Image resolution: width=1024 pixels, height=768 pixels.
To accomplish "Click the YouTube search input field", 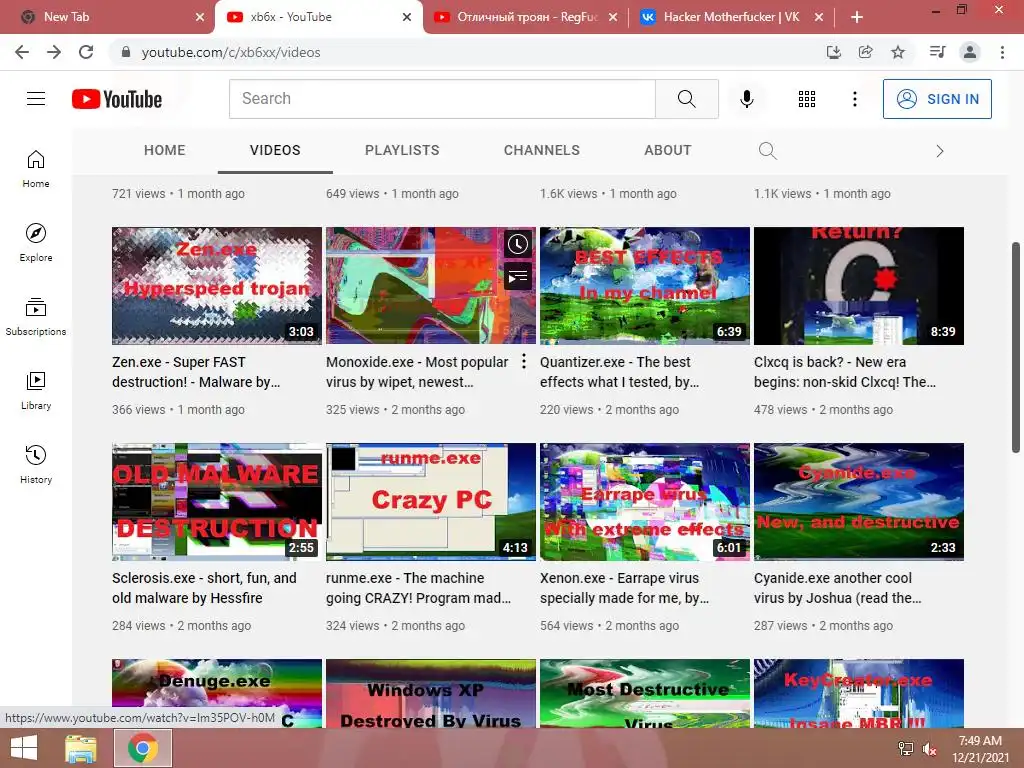I will coord(442,99).
